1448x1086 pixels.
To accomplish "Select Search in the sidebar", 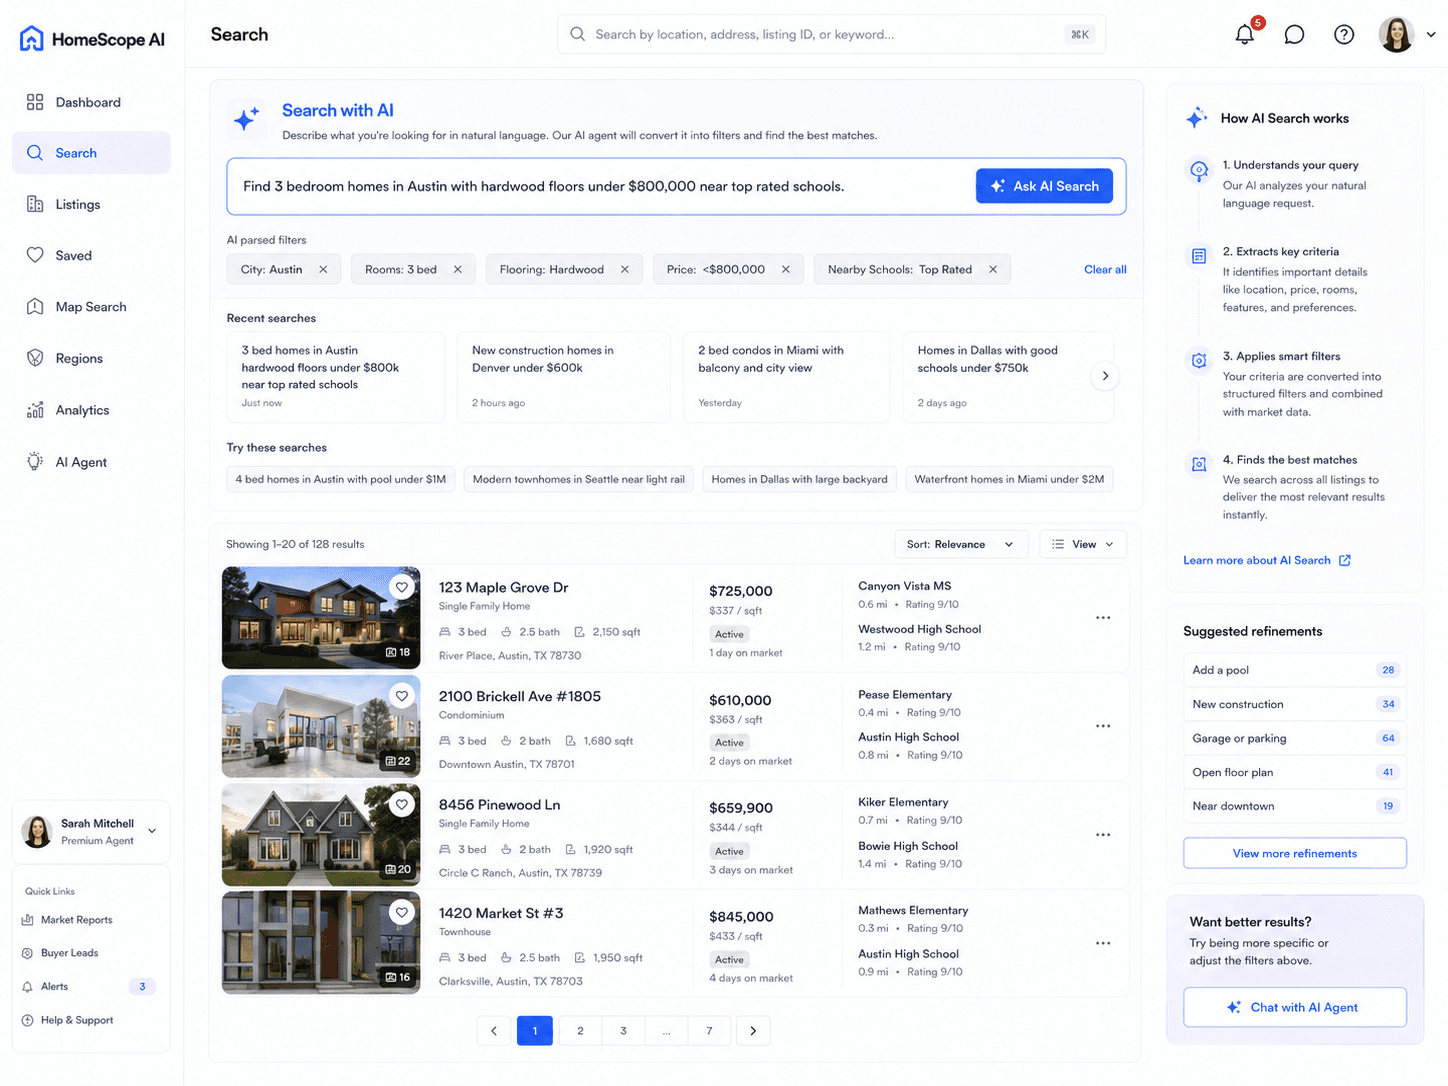I will click(91, 153).
